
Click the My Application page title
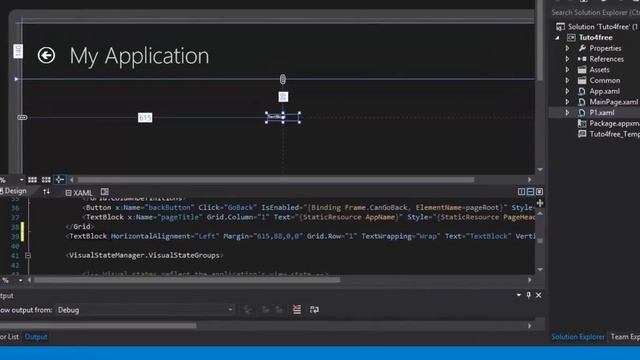(139, 56)
